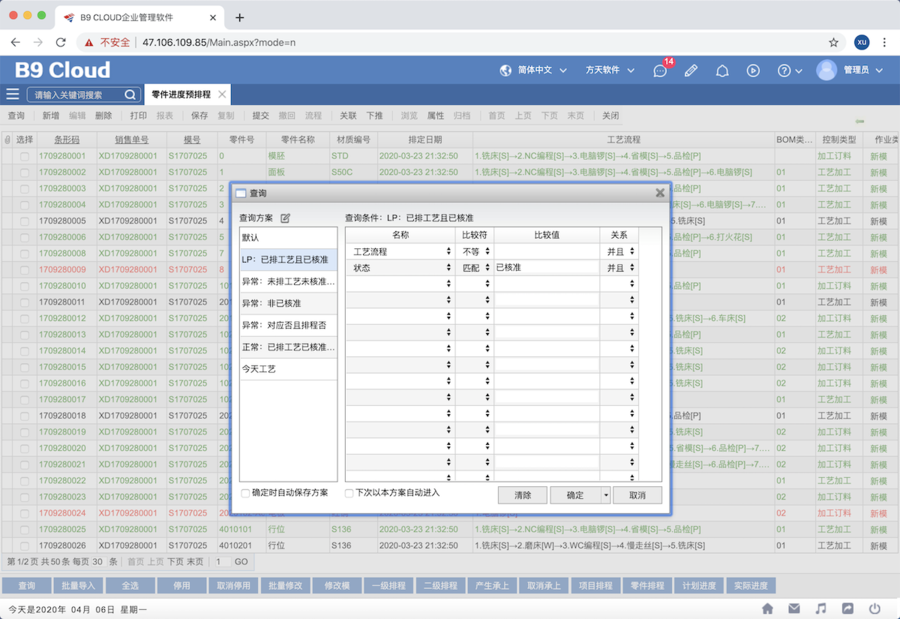
Task: Expand the 确定 button dropdown arrow
Action: [606, 495]
